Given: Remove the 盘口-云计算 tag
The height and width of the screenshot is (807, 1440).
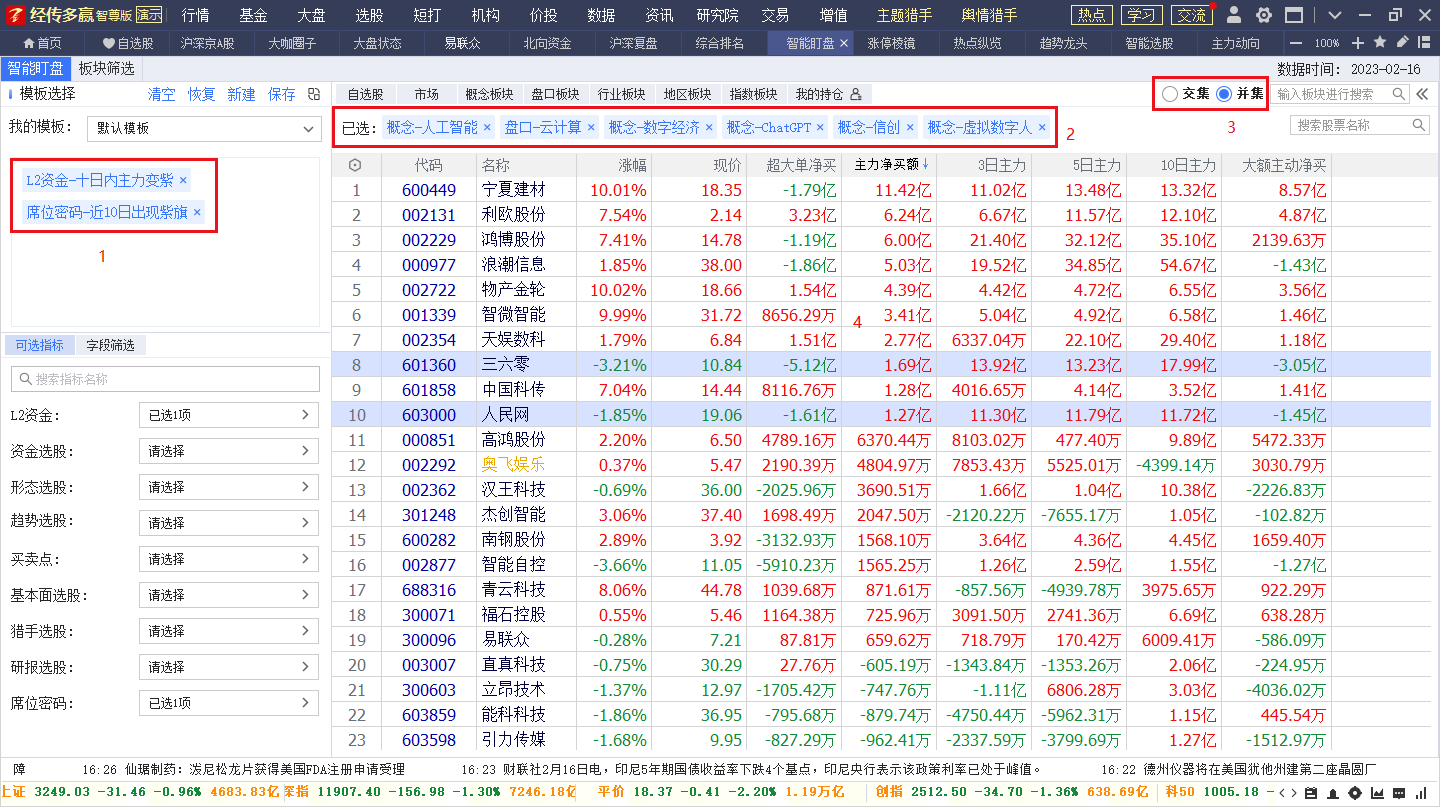Looking at the screenshot, I should point(591,127).
